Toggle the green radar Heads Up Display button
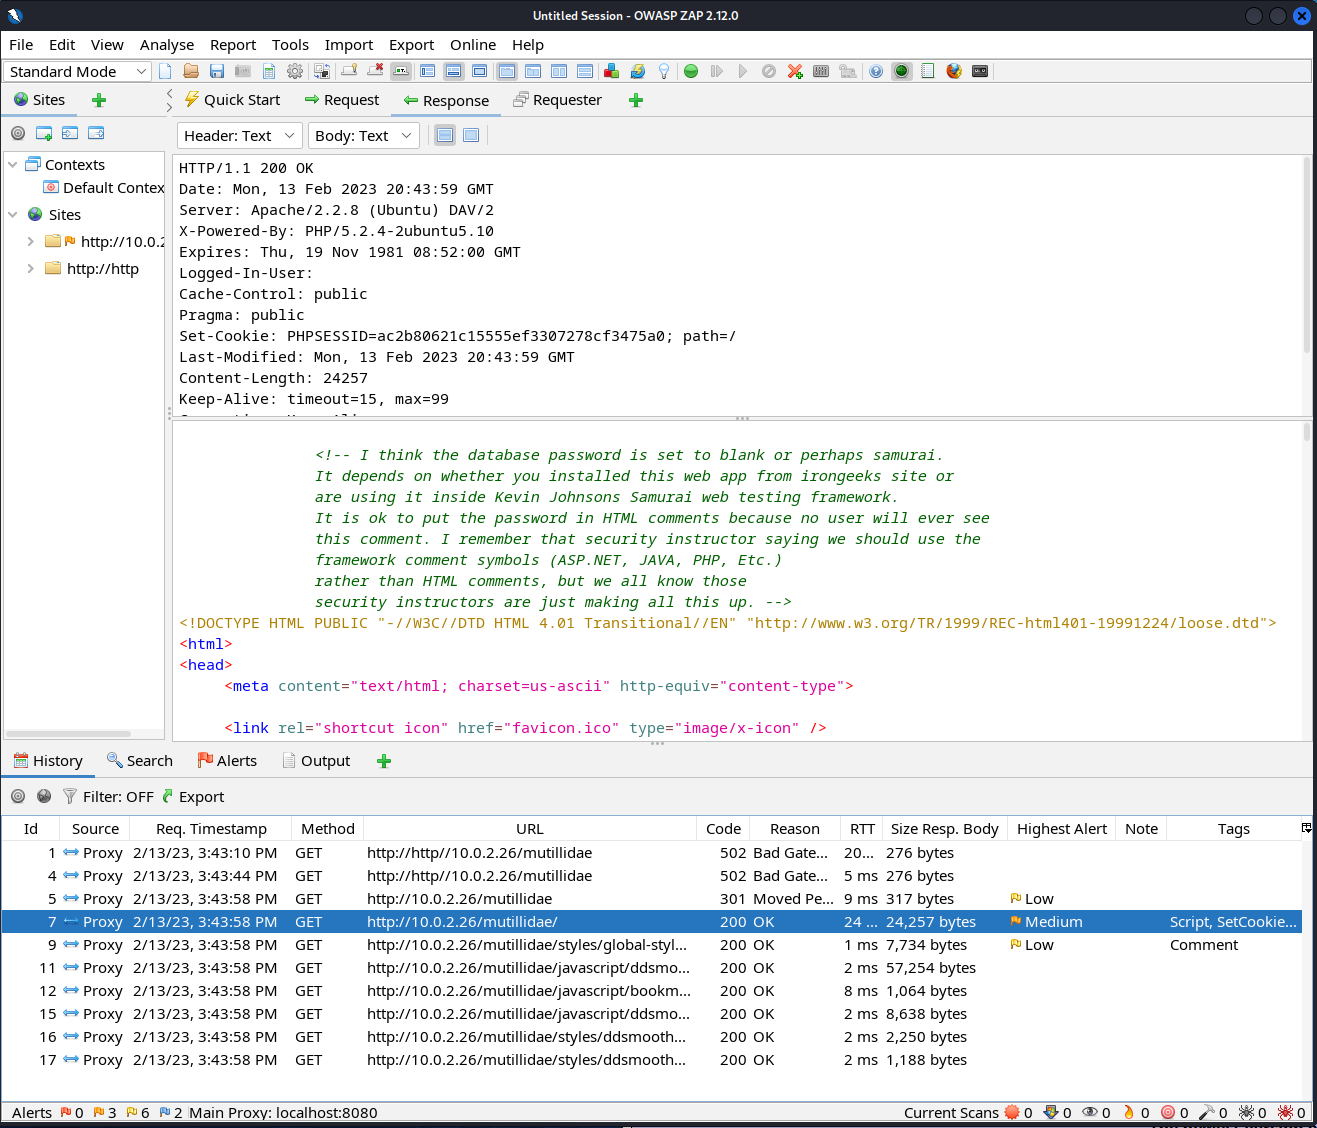1317x1128 pixels. point(902,71)
